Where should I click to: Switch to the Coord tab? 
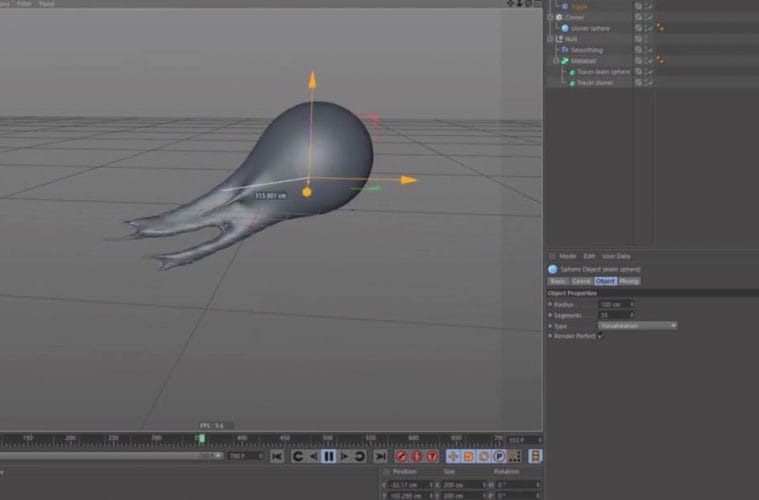coord(581,281)
